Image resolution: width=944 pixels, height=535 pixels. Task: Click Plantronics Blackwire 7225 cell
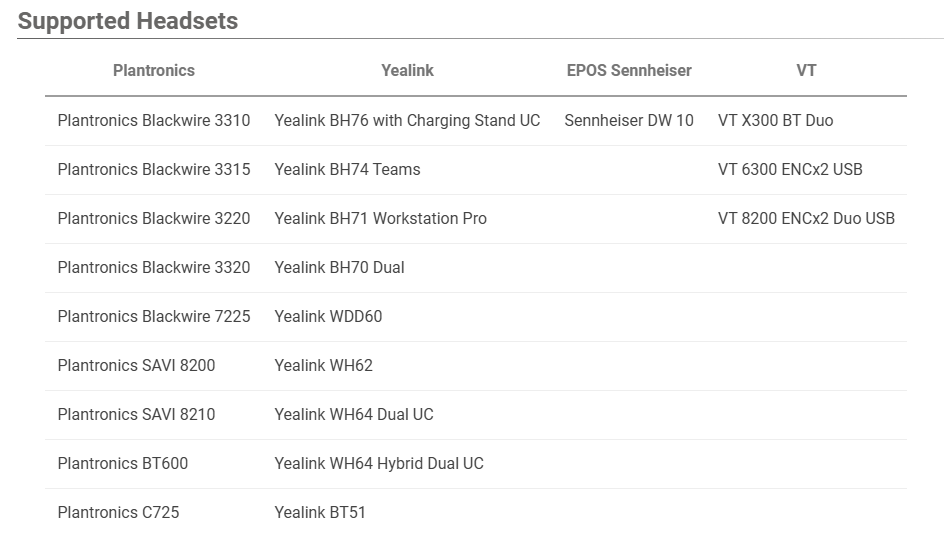[154, 316]
